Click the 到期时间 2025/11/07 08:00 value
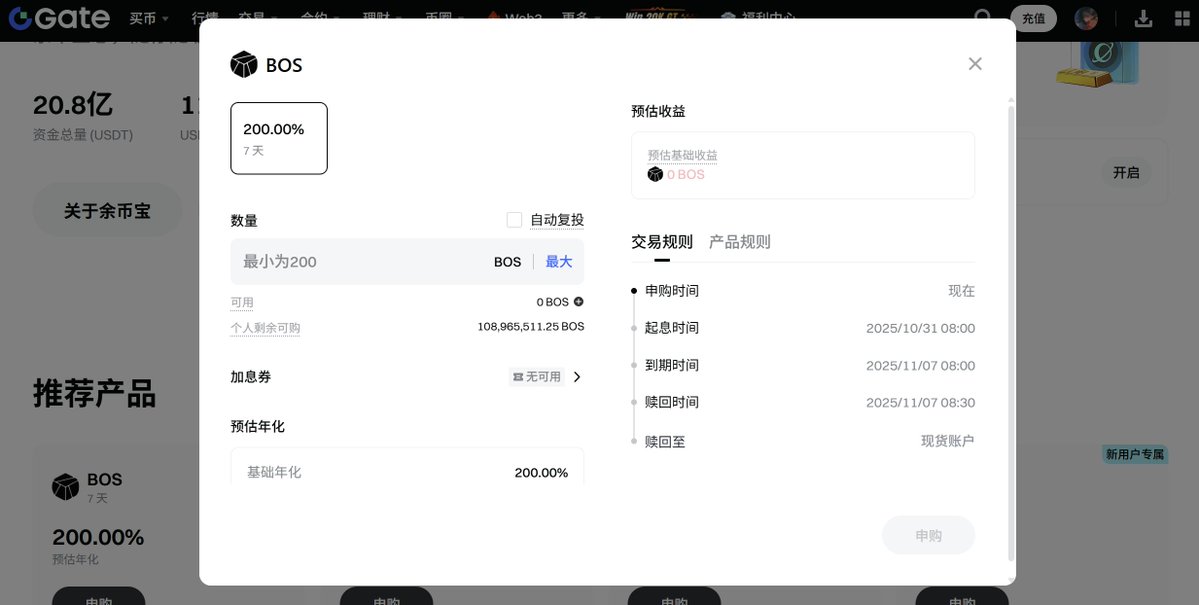The height and width of the screenshot is (605, 1199). click(x=920, y=366)
